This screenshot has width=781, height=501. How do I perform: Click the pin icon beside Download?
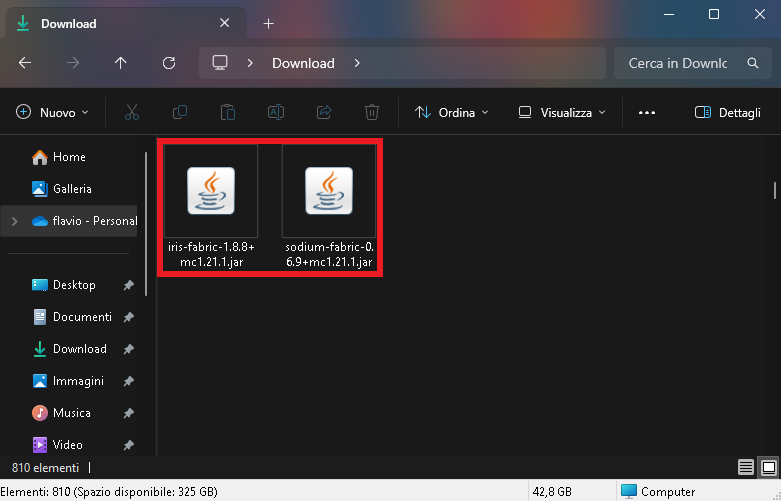(129, 349)
